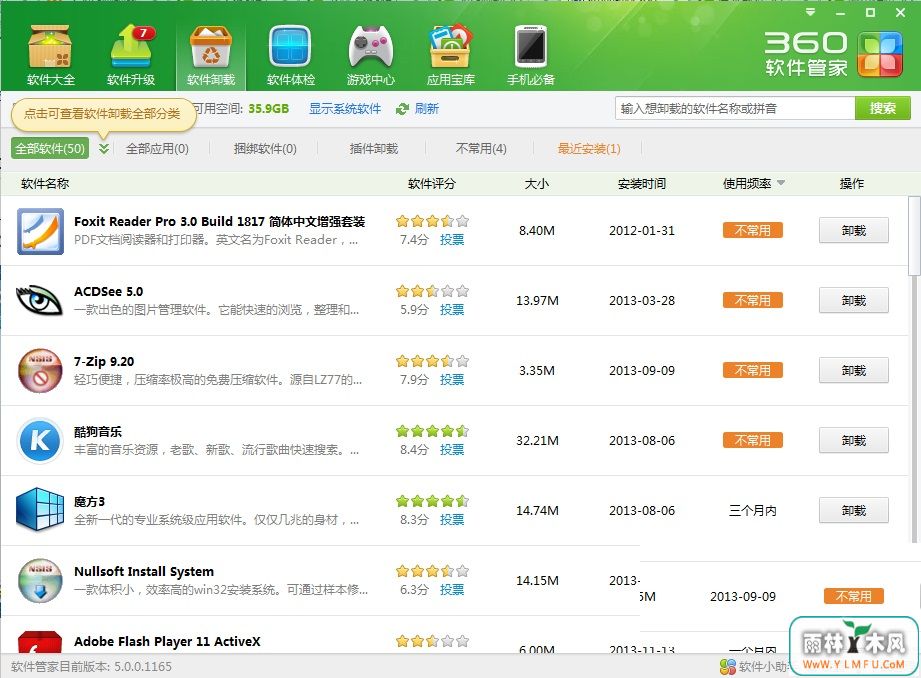
Task: Rate Foxit Reader using its star rating
Action: (x=432, y=221)
